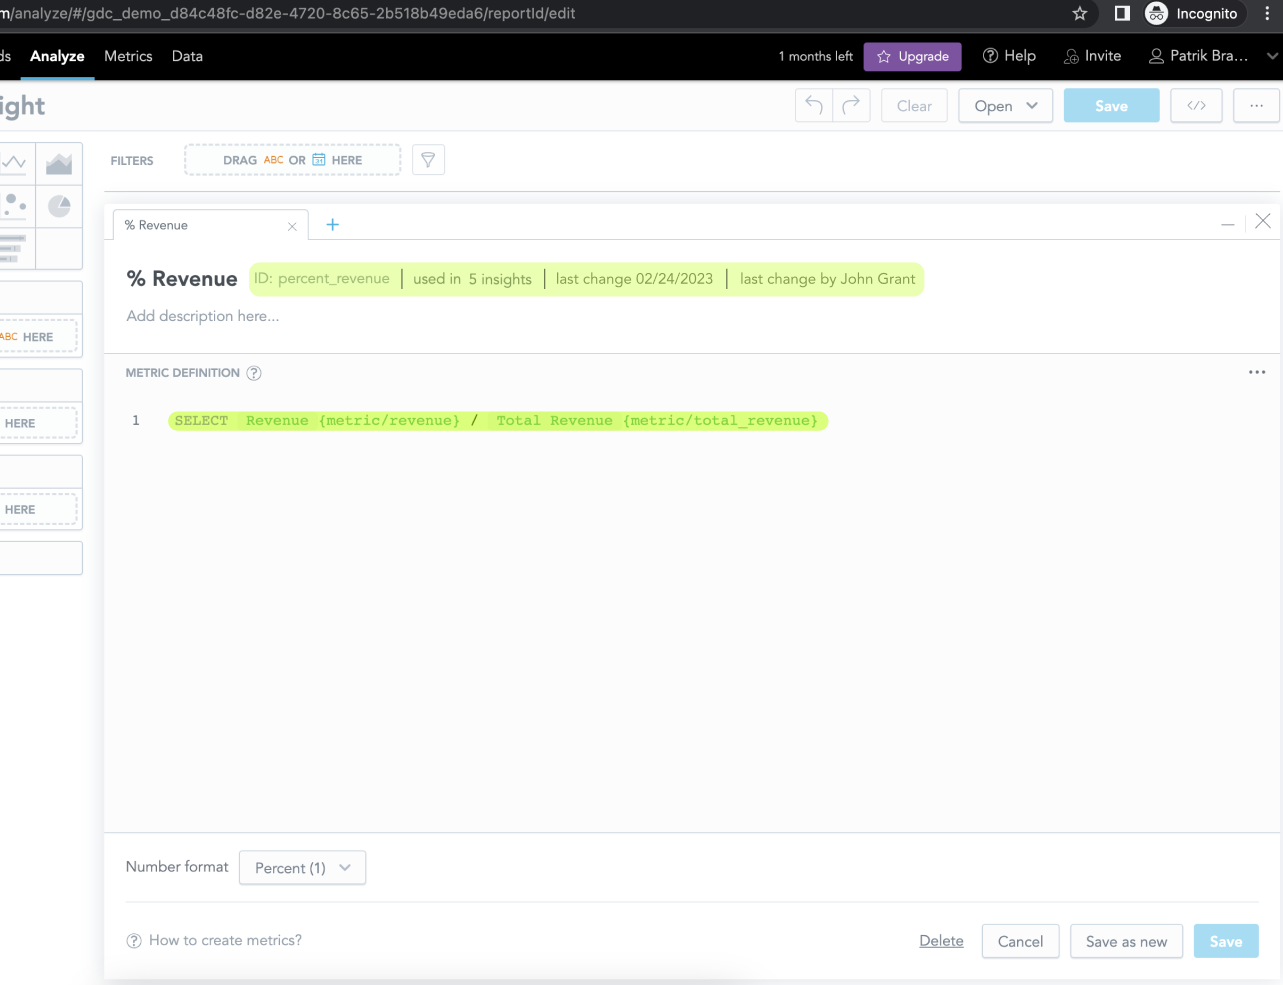Select the area chart visualization type
1283x985 pixels.
coord(59,163)
